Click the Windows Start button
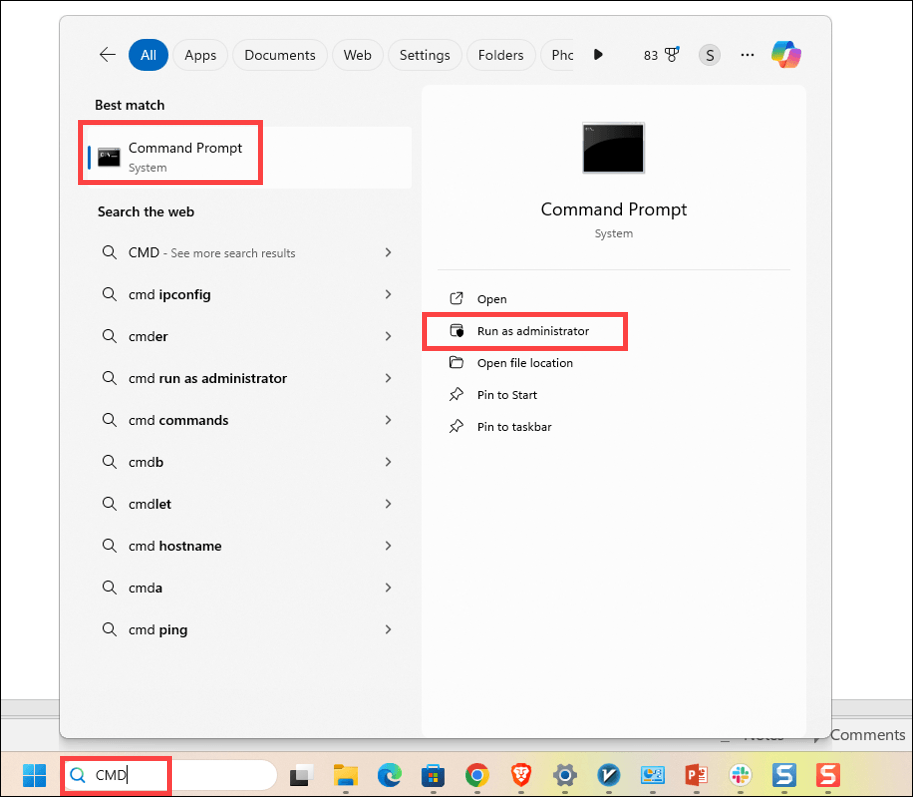 (34, 776)
